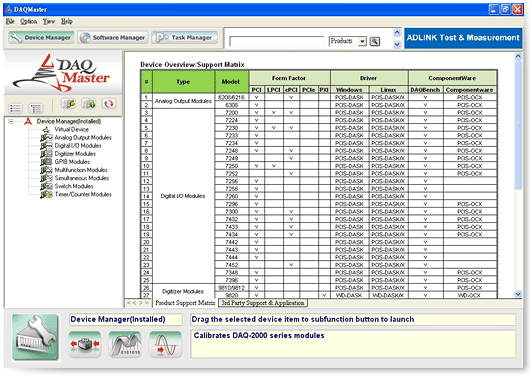Collapse the Device Manager(Installed) tree node
The width and height of the screenshot is (532, 376).
point(11,121)
